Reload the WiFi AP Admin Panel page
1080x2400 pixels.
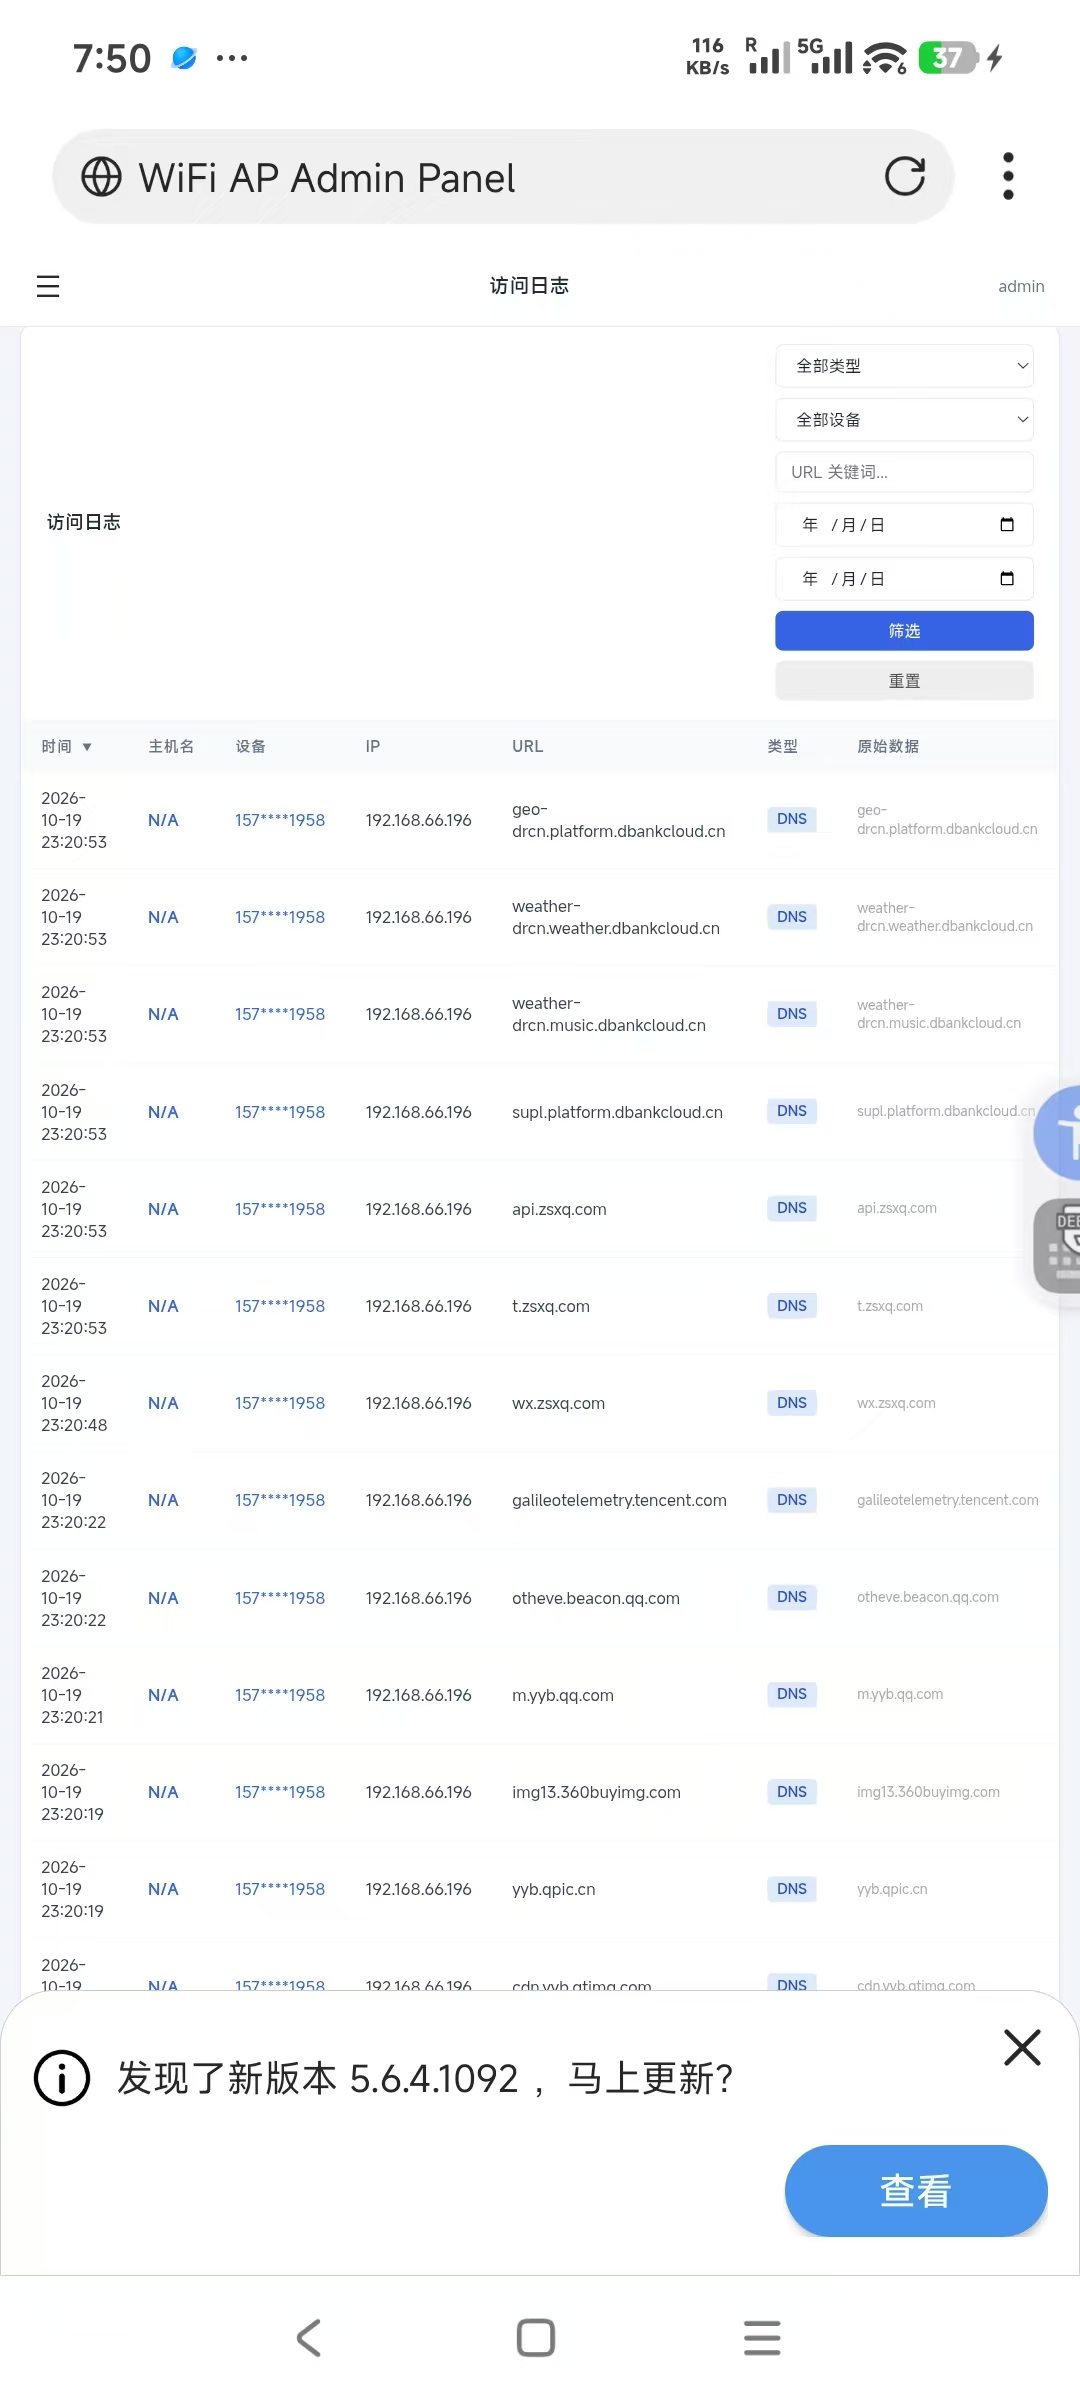click(905, 177)
